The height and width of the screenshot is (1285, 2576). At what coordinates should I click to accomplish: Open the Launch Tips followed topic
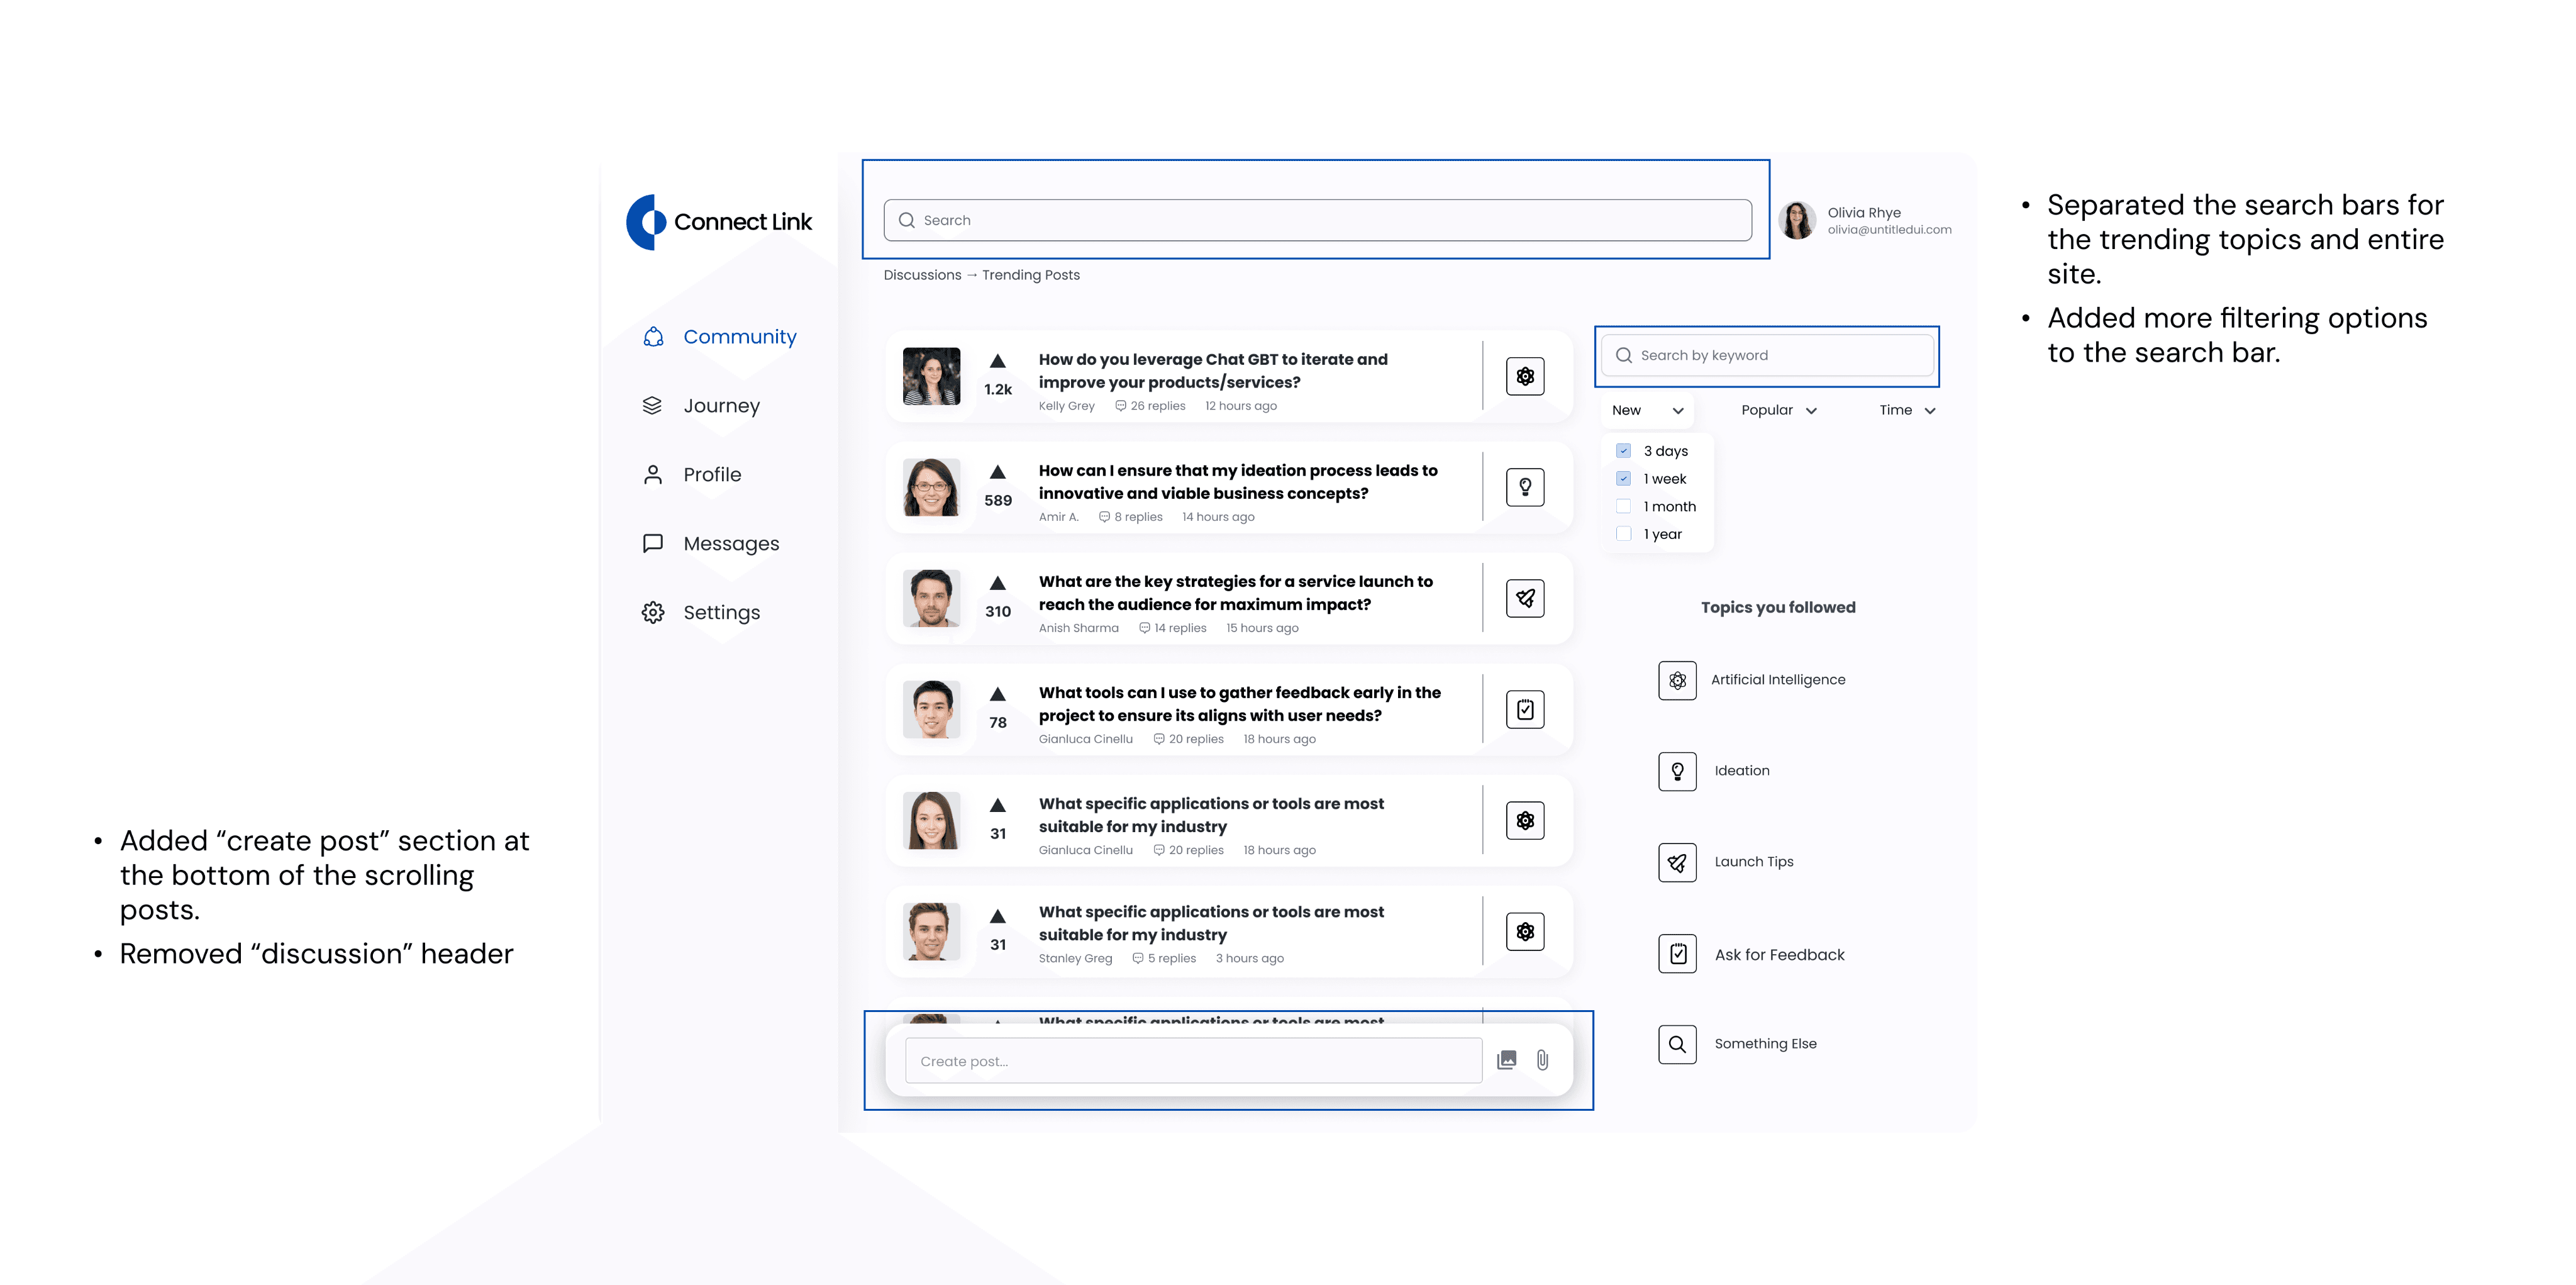point(1753,862)
